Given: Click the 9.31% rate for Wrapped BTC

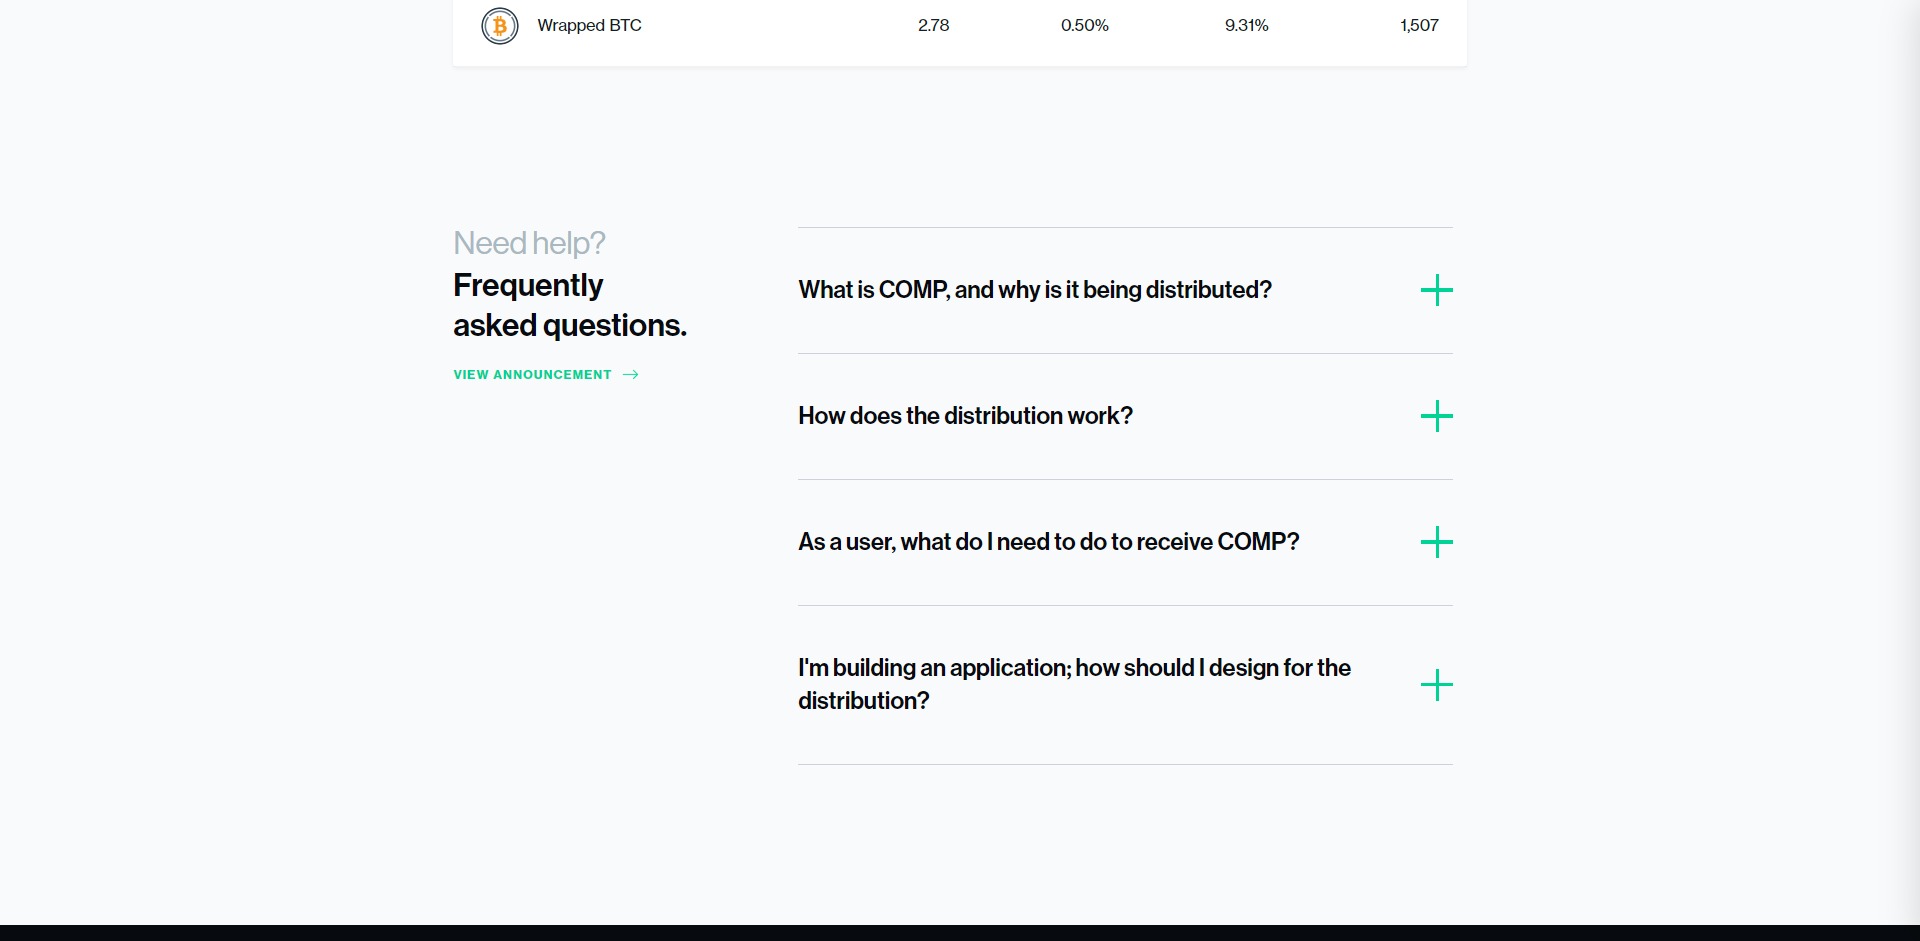Looking at the screenshot, I should click(x=1246, y=26).
